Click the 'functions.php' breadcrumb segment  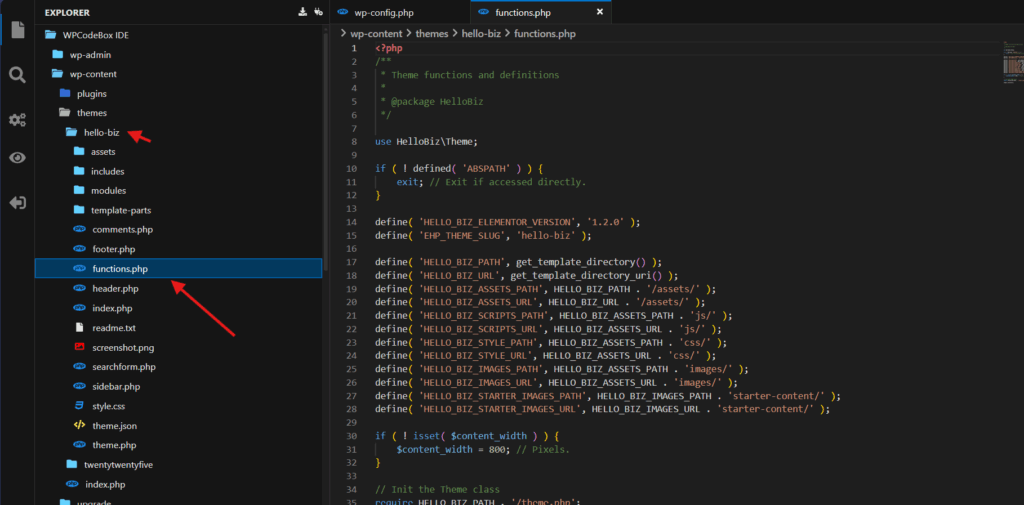pos(545,33)
